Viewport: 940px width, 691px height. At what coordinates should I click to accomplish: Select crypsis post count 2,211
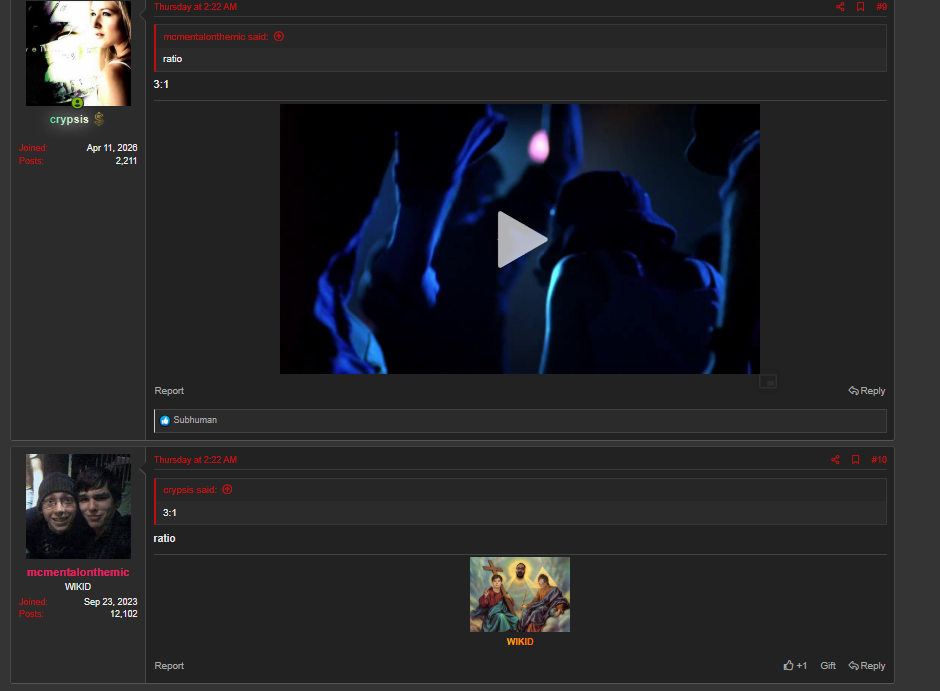126,161
